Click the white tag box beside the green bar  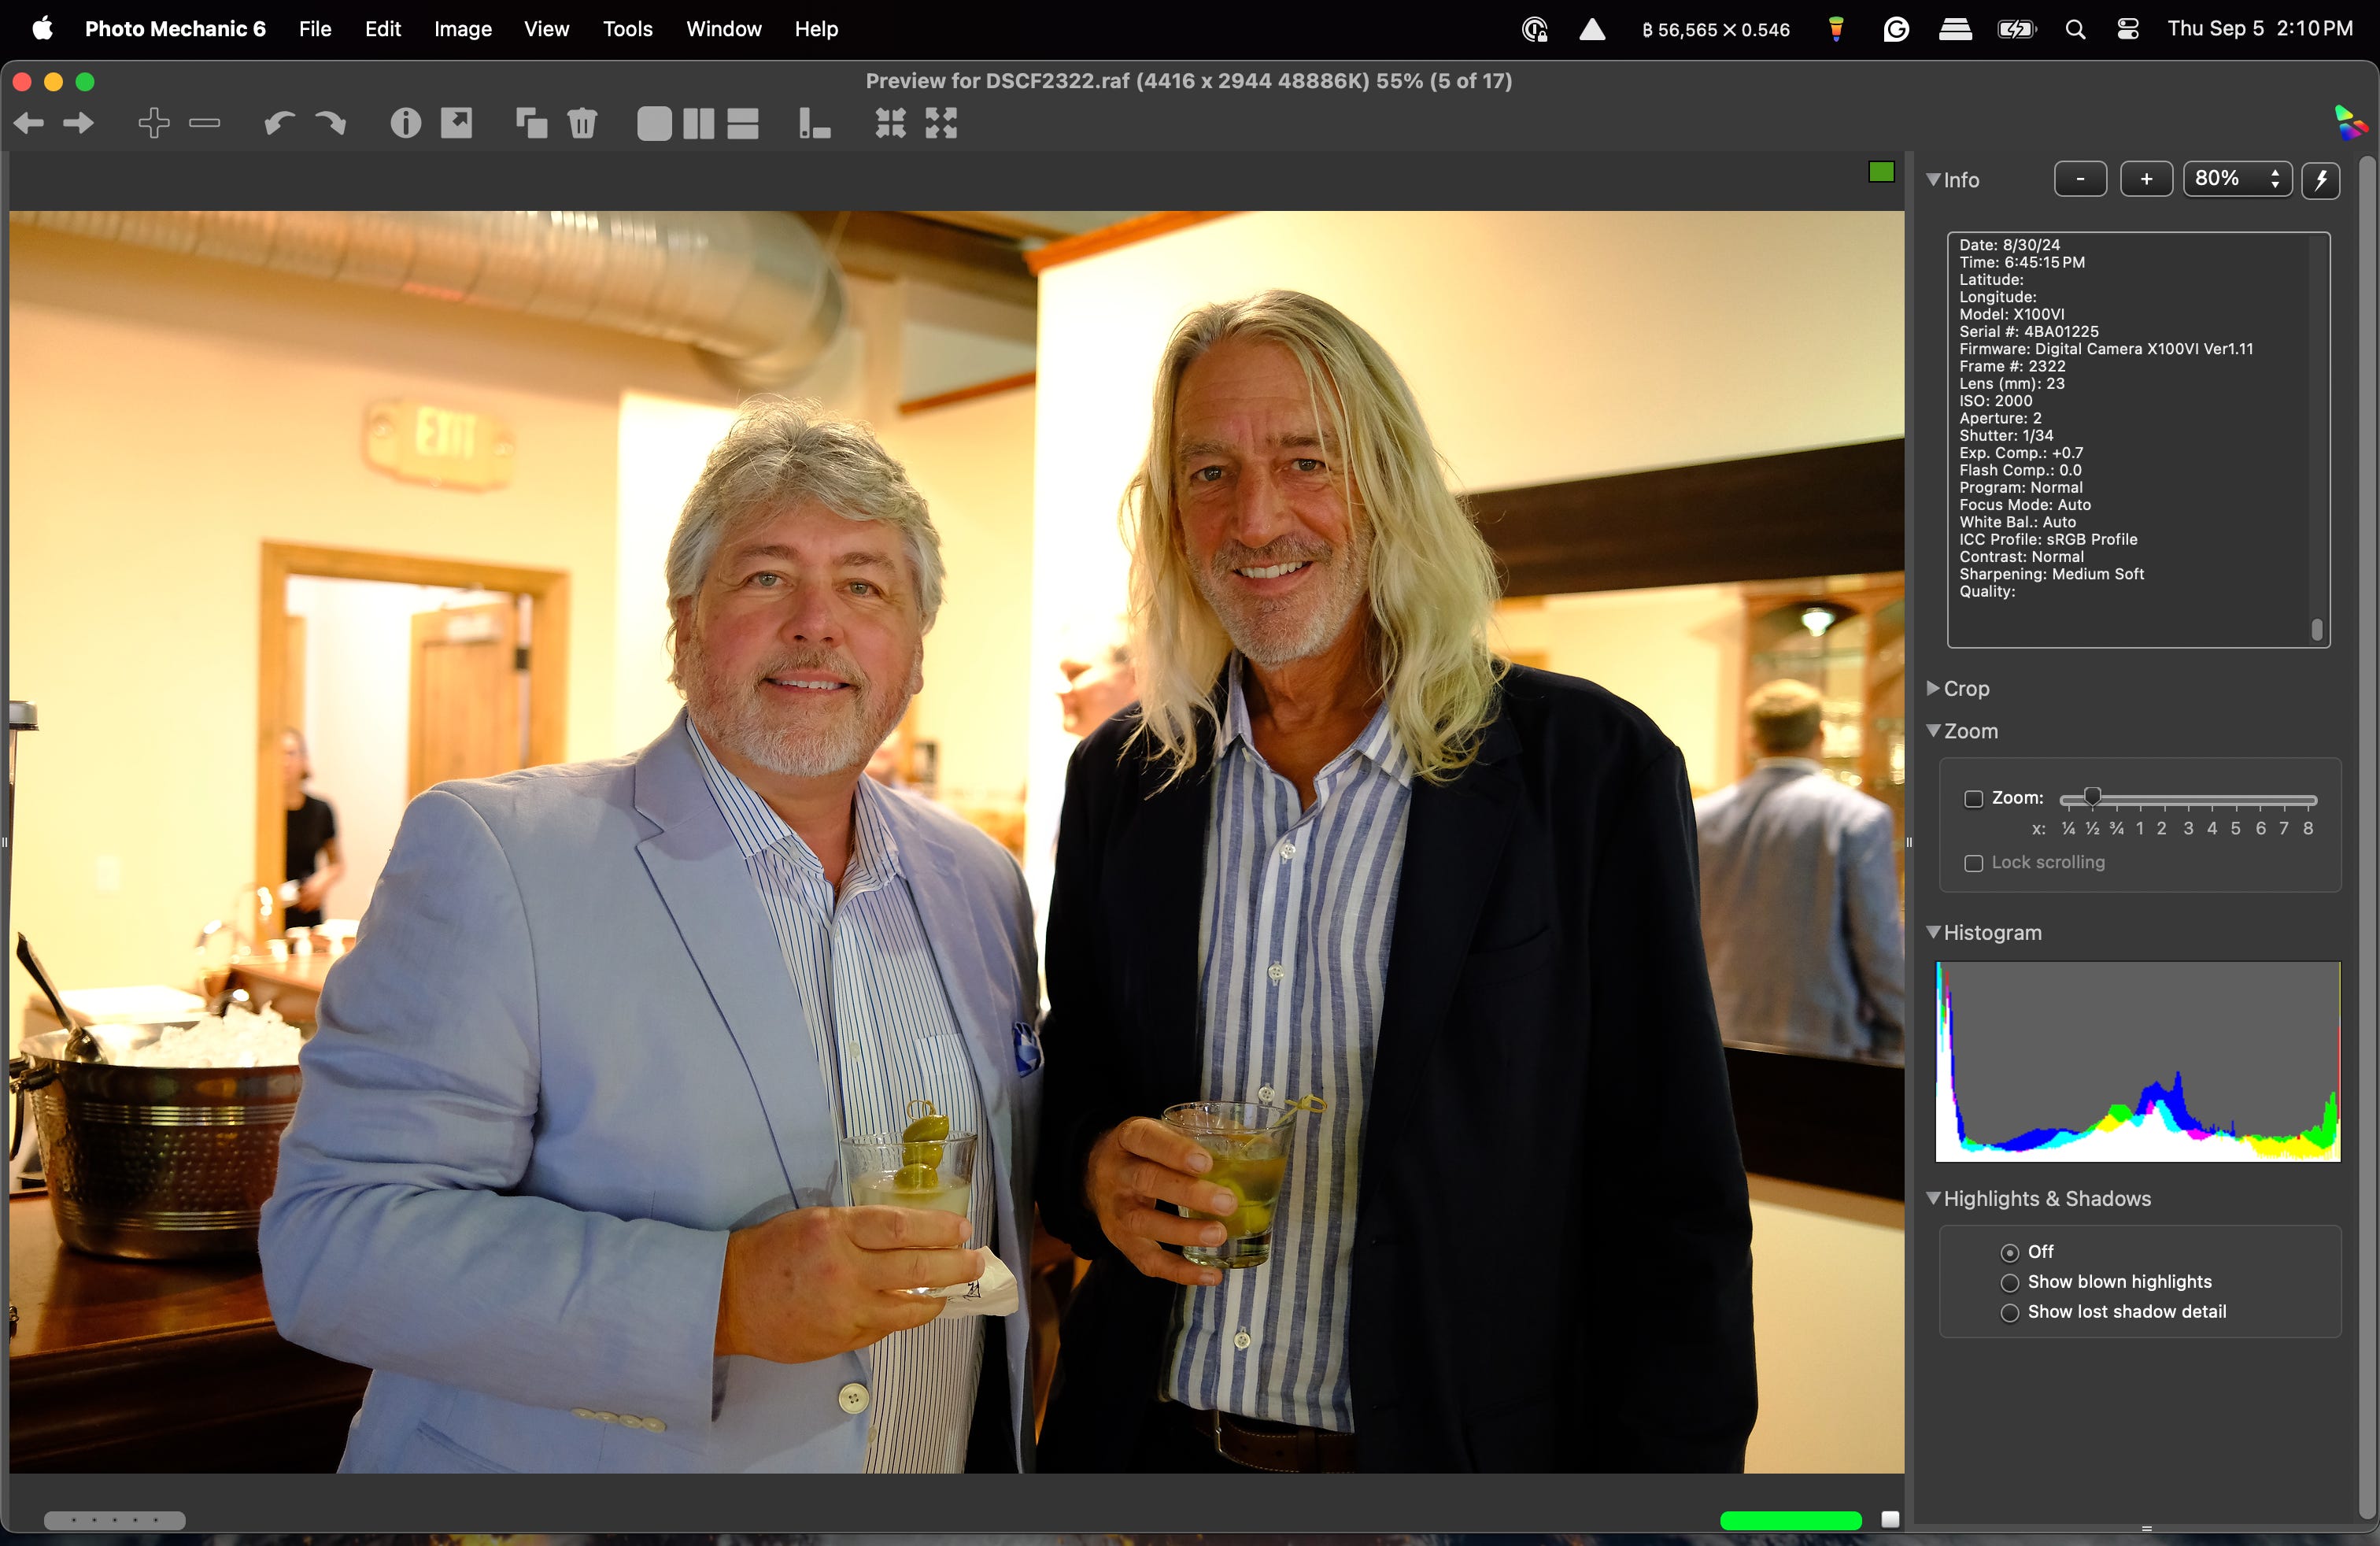tap(1890, 1520)
